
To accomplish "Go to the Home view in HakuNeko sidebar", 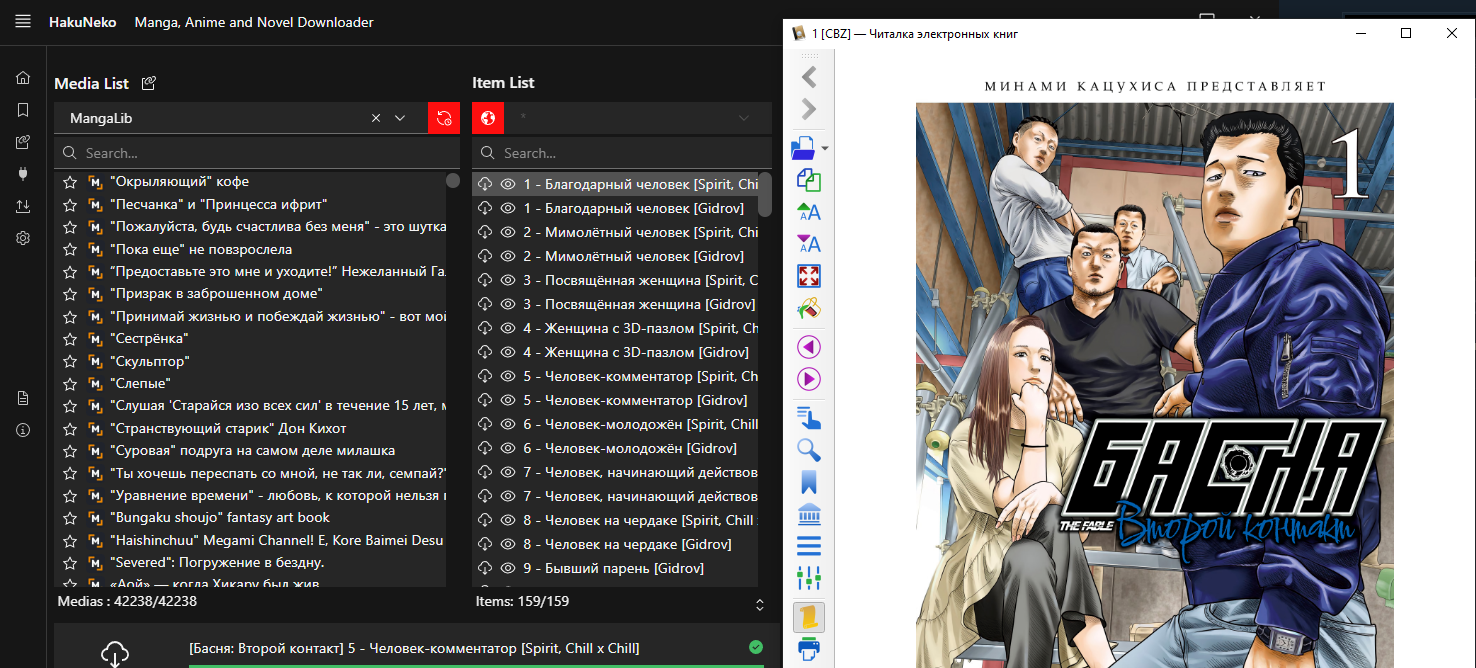I will (23, 78).
